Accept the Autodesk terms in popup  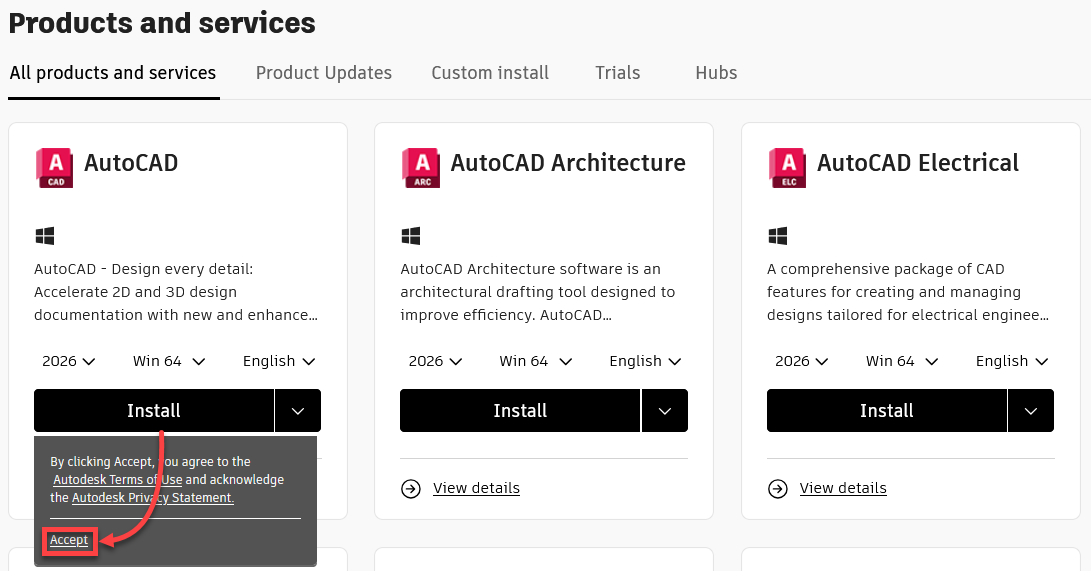[x=69, y=540]
